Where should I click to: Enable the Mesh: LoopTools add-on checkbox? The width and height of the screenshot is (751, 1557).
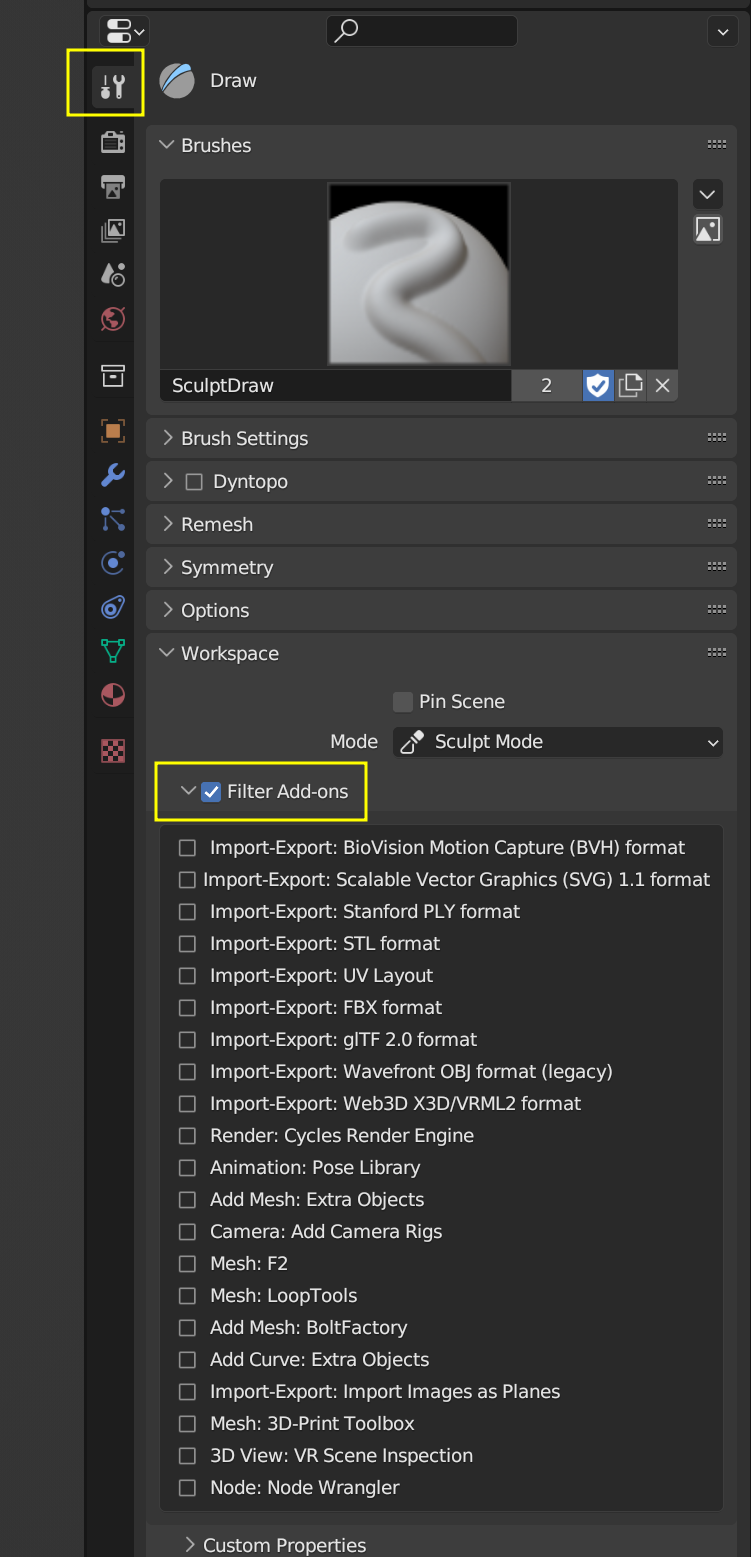187,1296
